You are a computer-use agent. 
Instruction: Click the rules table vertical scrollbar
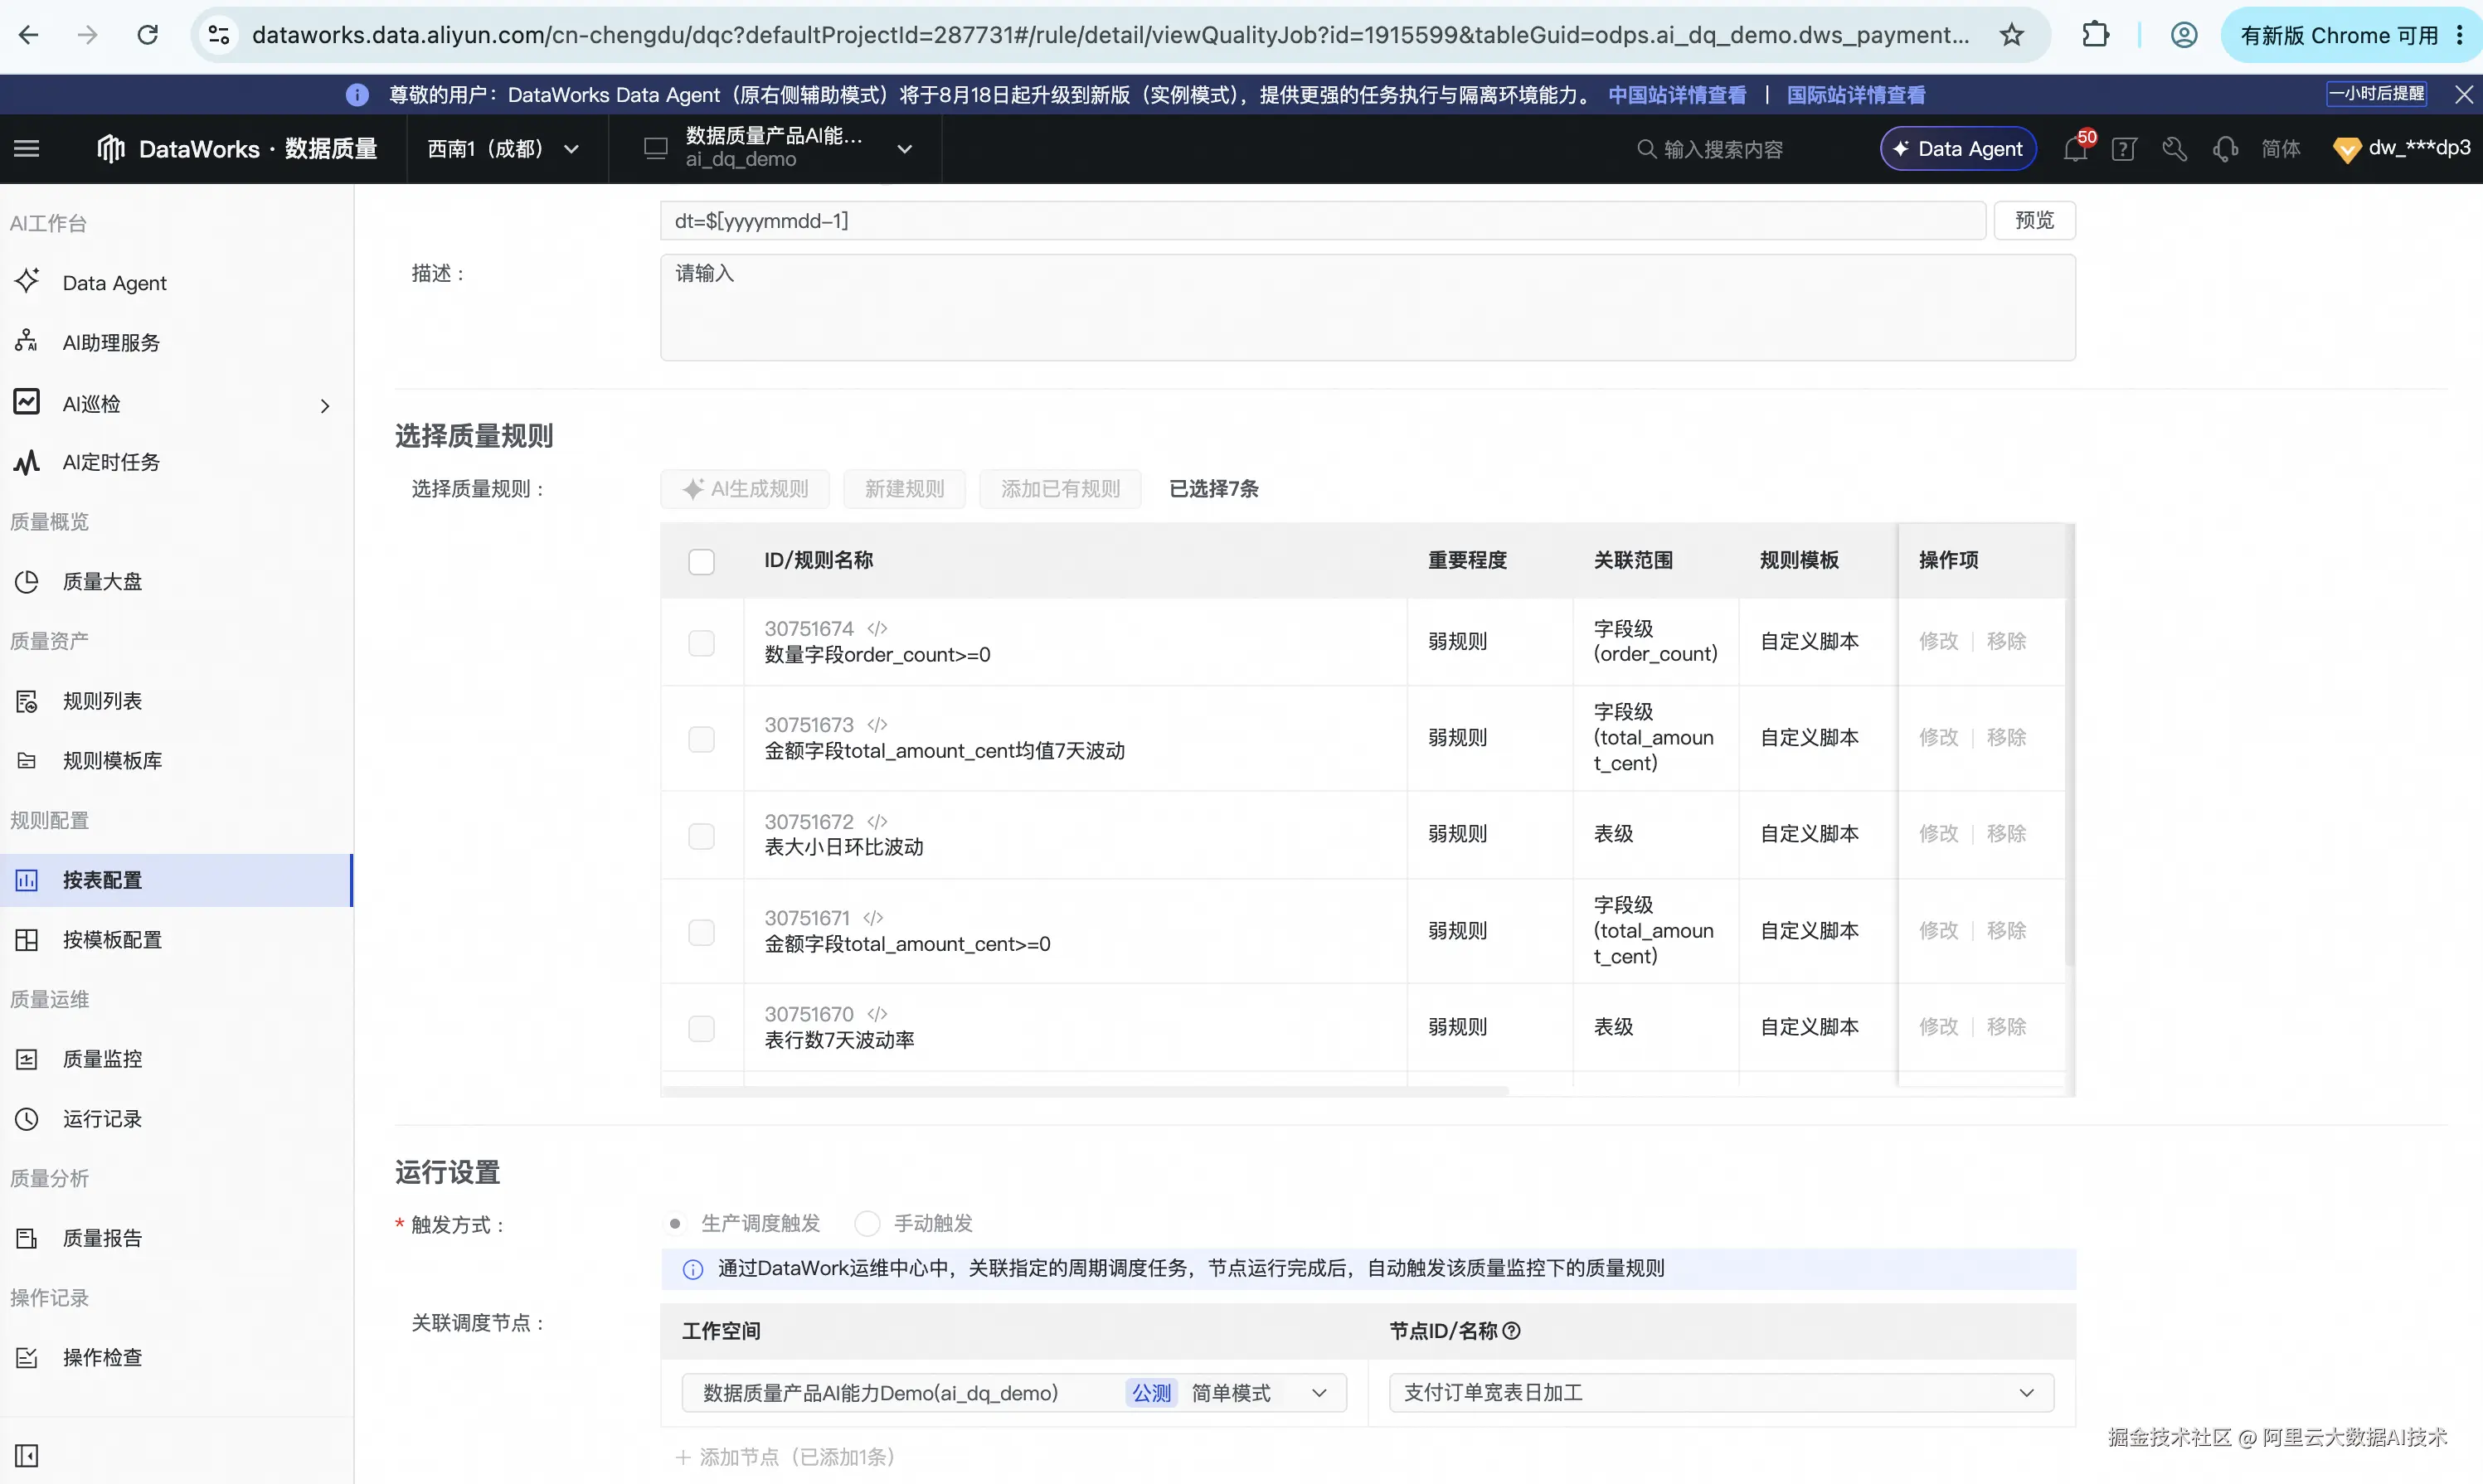pos(2070,745)
